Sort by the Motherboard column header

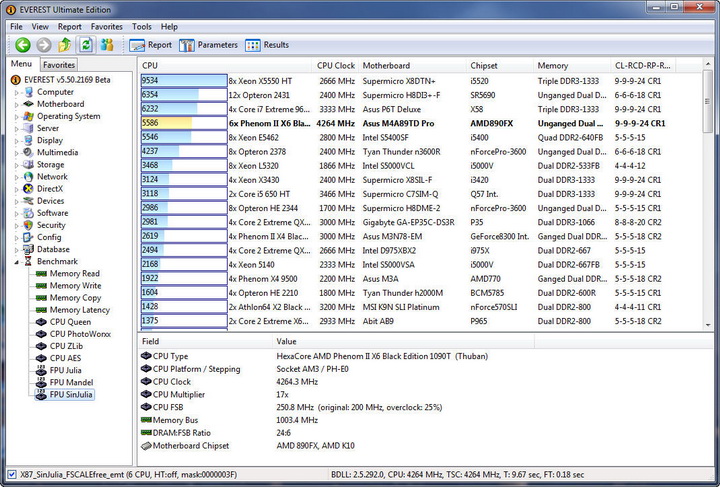[x=412, y=66]
